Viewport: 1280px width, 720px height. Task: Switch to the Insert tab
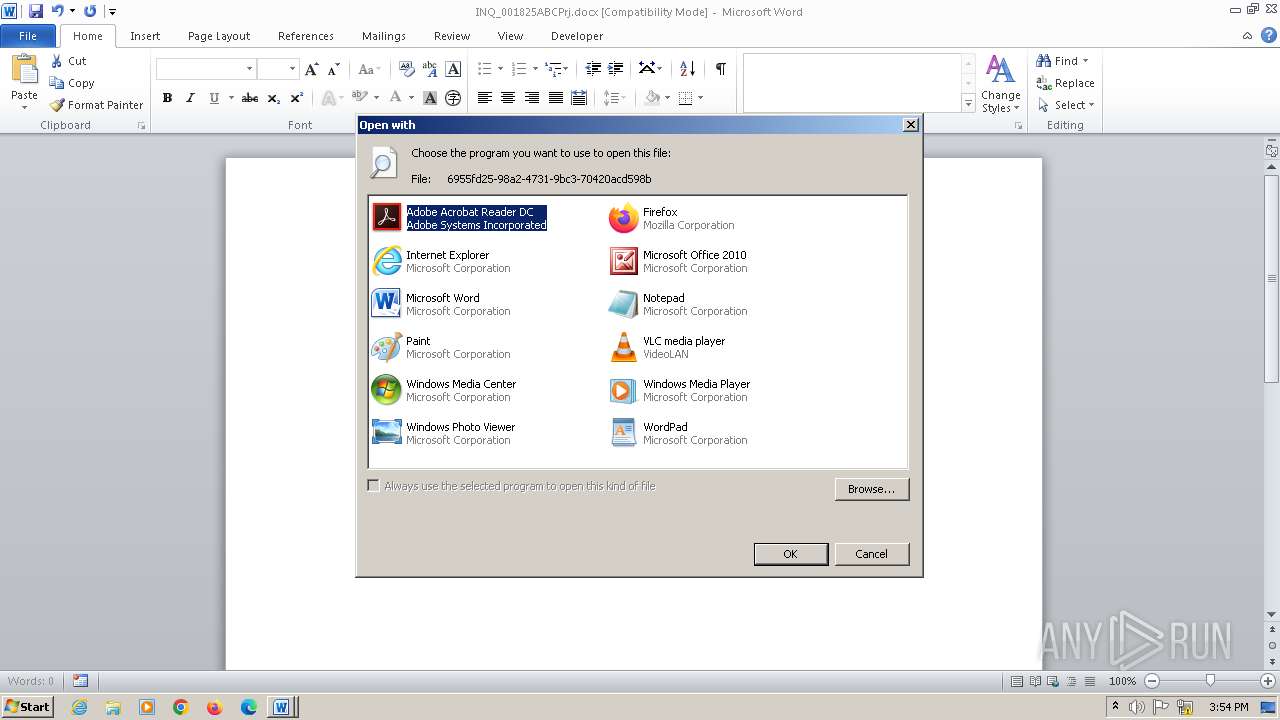click(145, 36)
